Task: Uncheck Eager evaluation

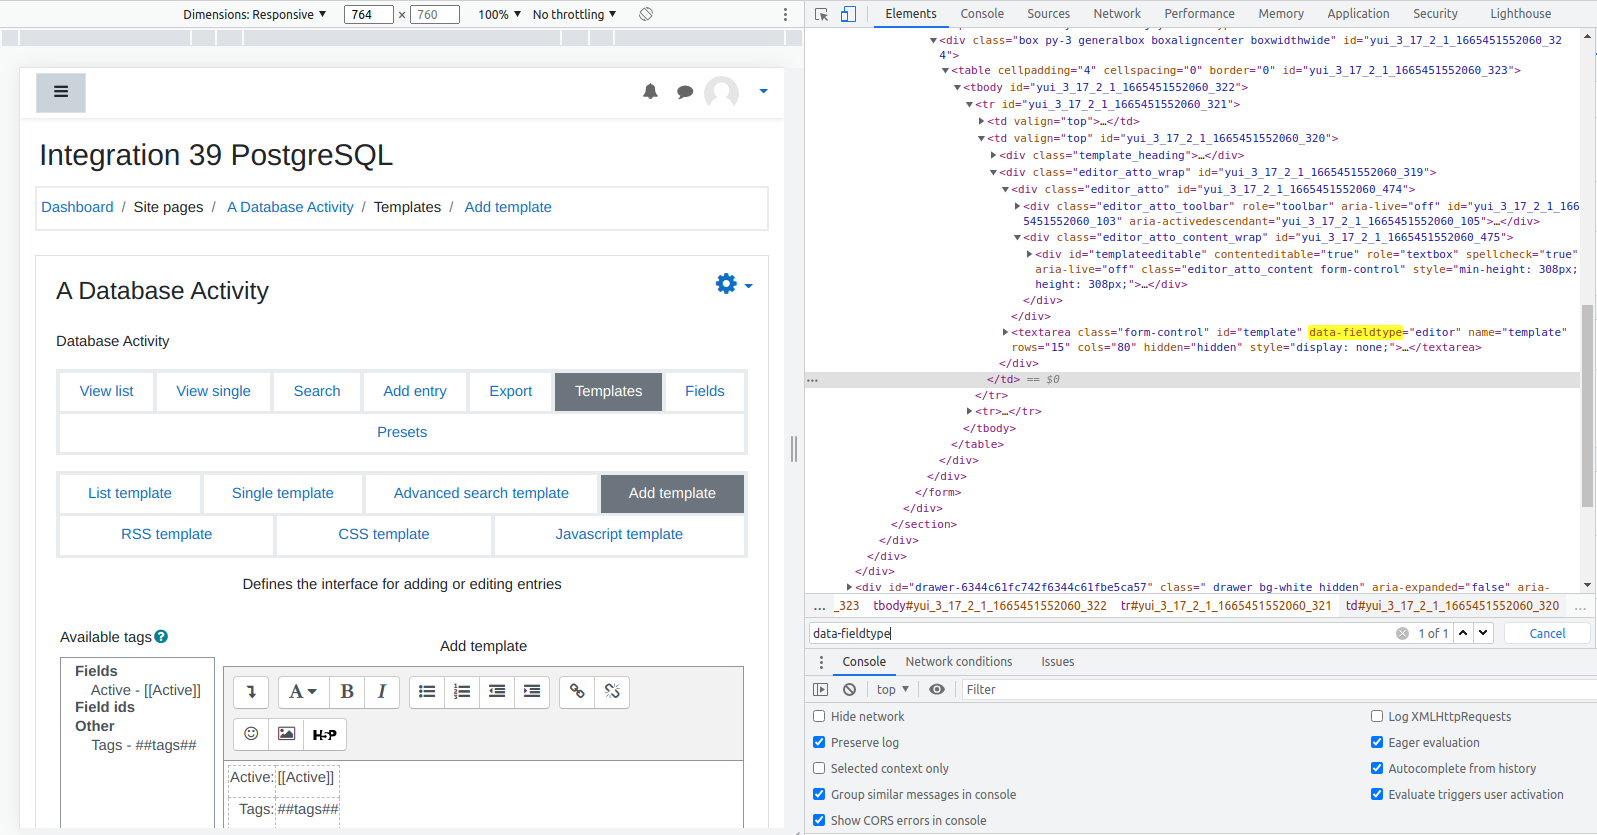Action: click(1377, 742)
